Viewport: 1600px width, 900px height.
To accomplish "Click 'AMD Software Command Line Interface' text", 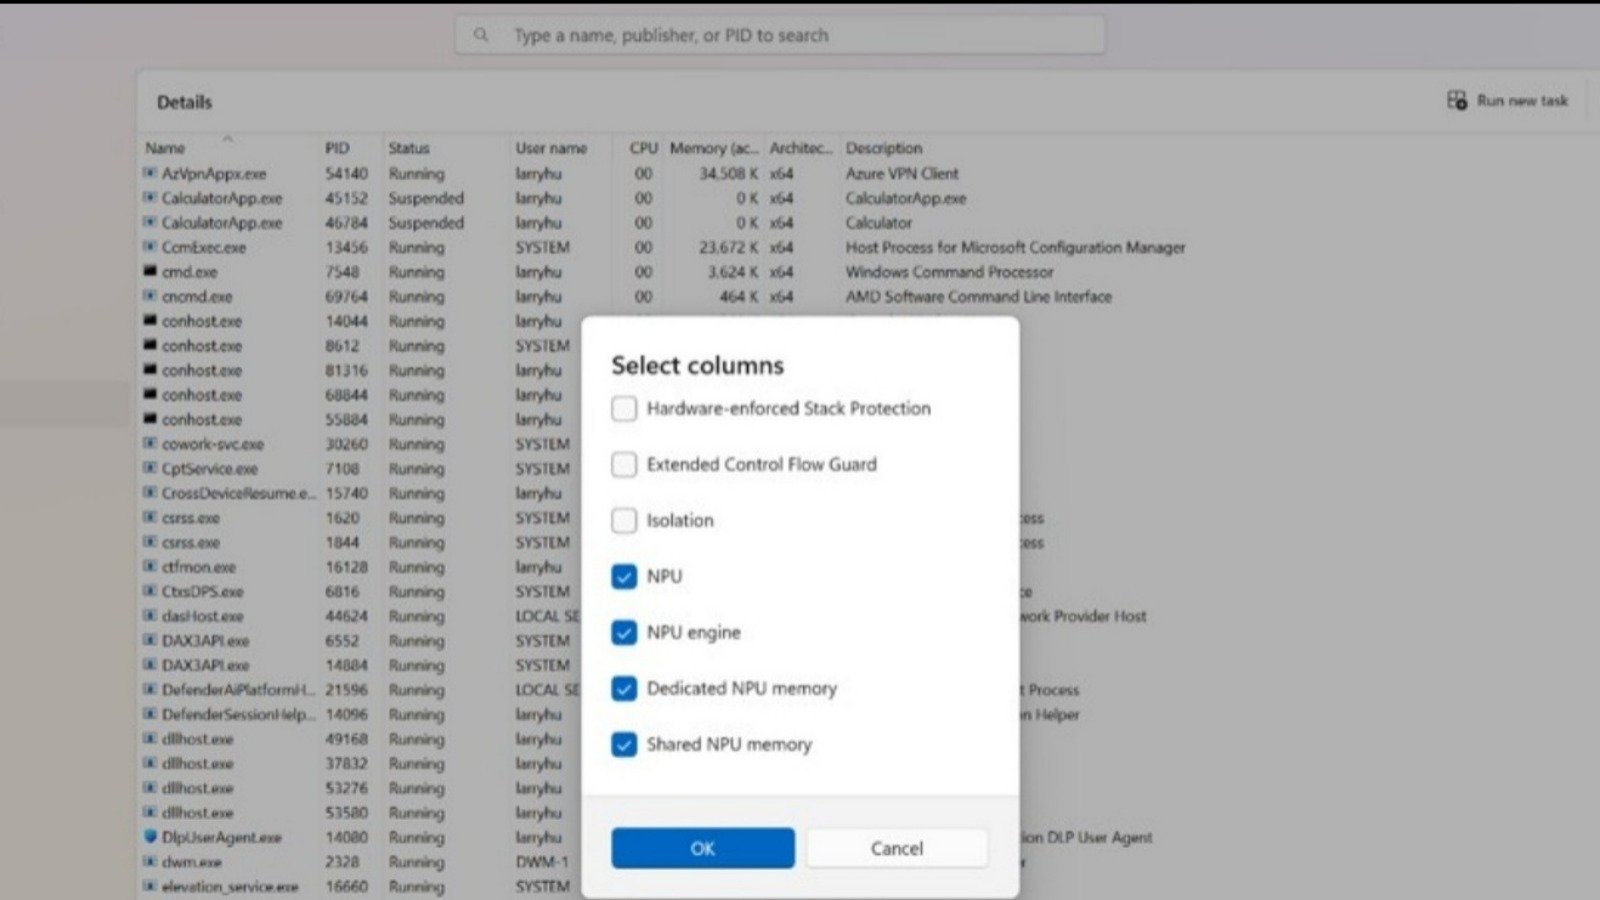I will (x=978, y=296).
